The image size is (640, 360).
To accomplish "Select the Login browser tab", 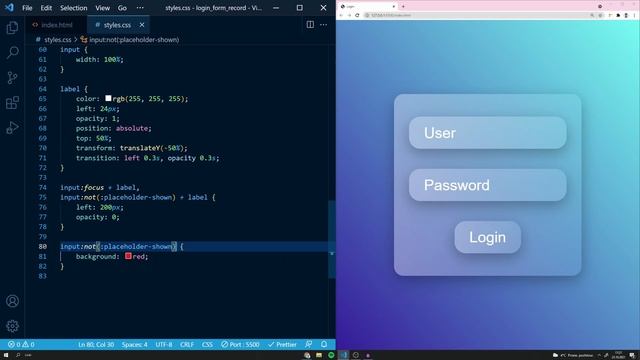I will [367, 6].
